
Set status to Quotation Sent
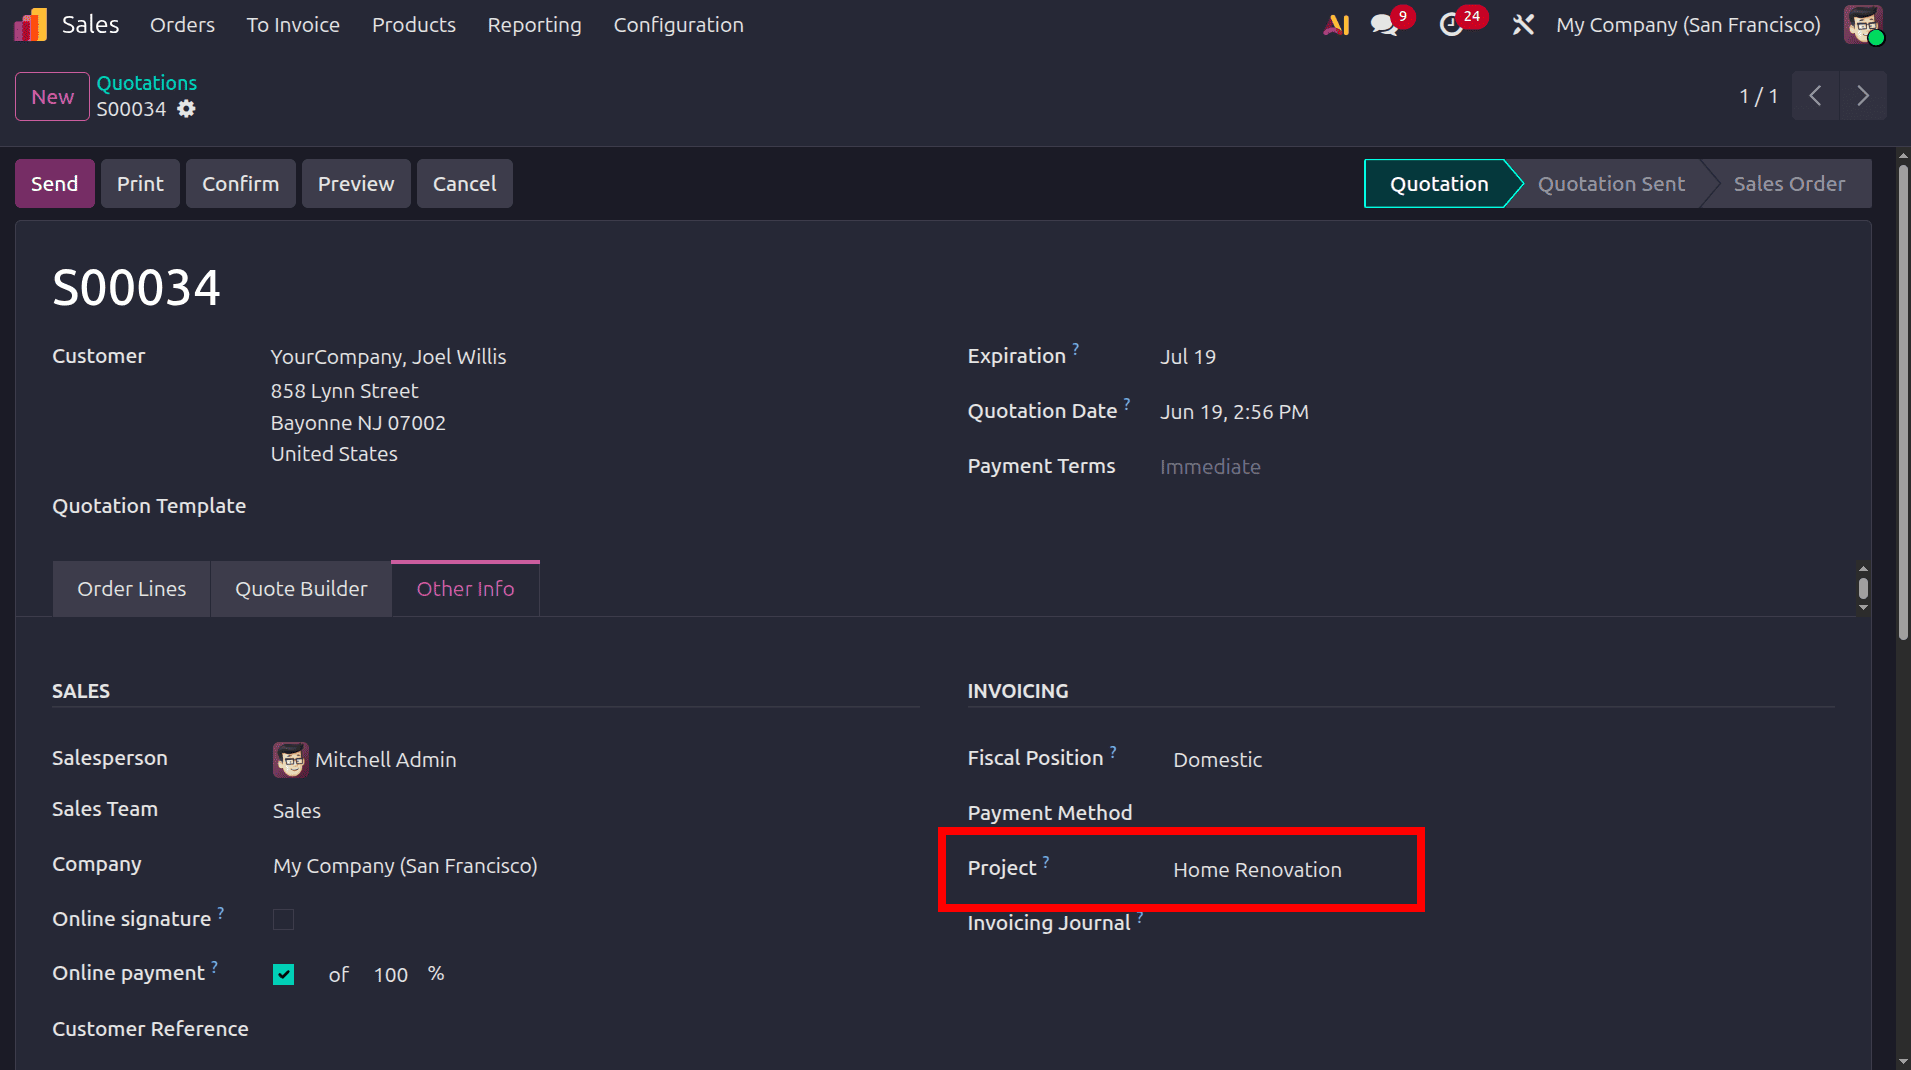click(1611, 184)
